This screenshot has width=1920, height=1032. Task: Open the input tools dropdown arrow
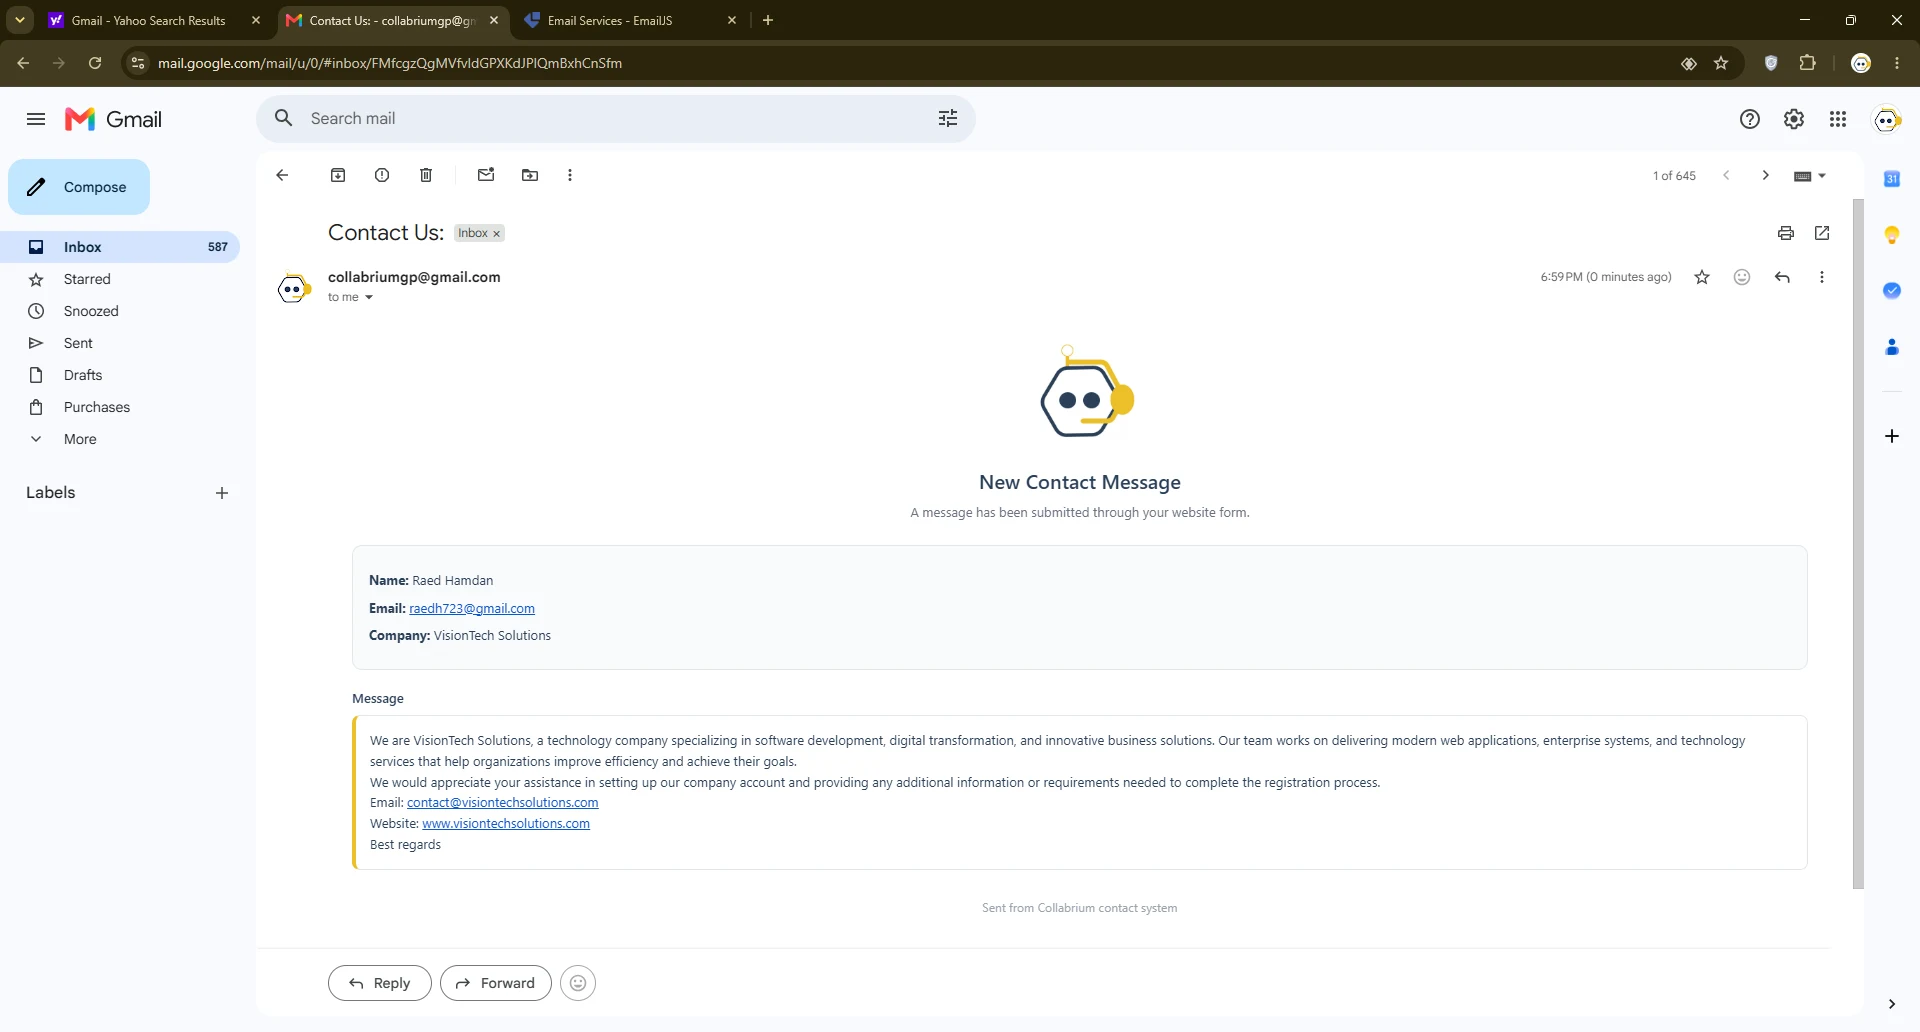[1822, 176]
